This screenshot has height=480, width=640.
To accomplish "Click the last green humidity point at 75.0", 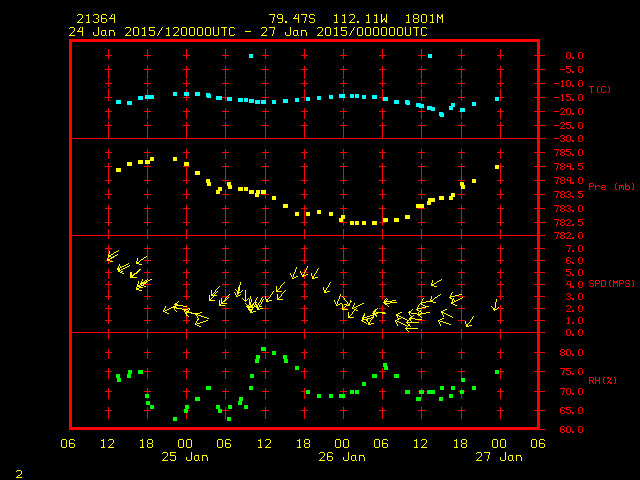I will tap(497, 372).
